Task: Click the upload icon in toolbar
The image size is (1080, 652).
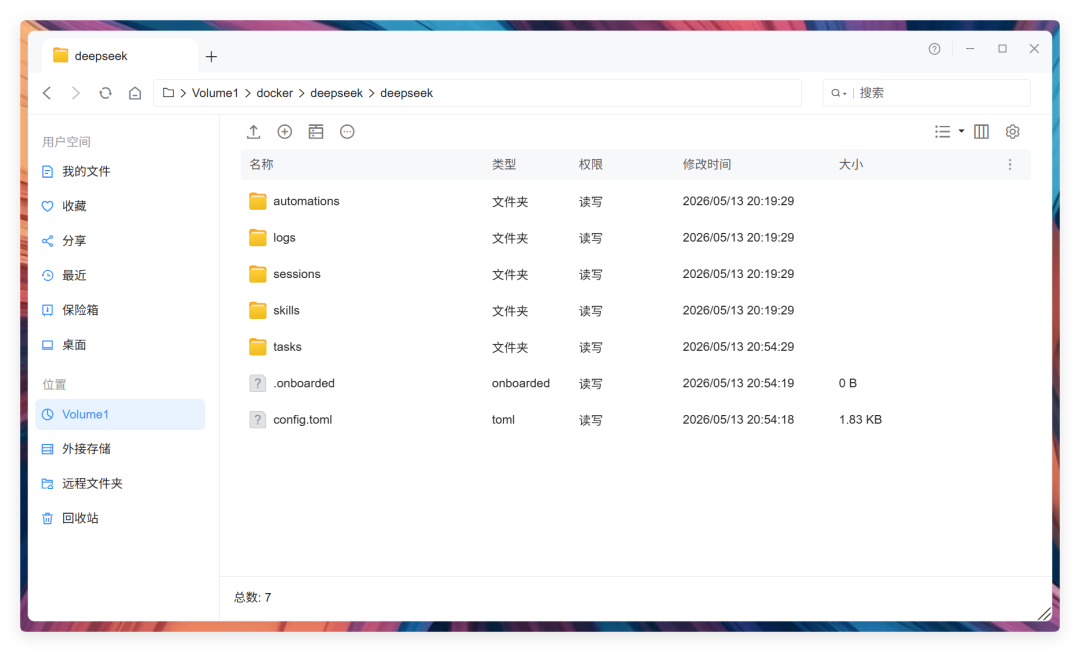Action: 253,132
